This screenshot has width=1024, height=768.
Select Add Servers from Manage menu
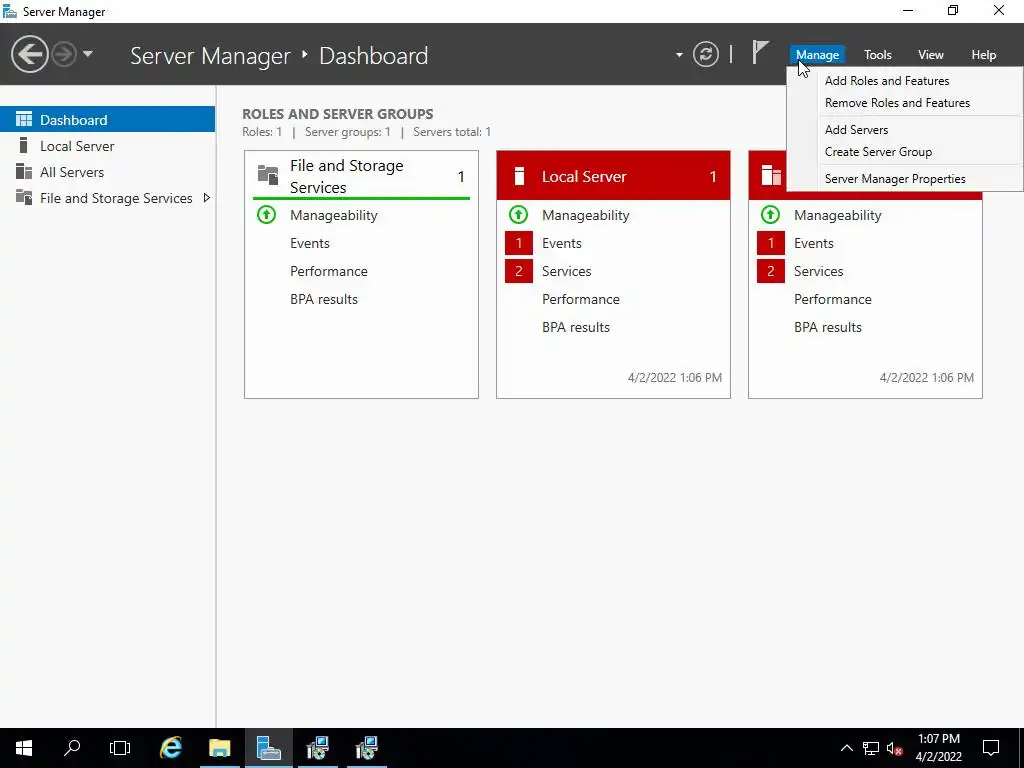(x=856, y=130)
